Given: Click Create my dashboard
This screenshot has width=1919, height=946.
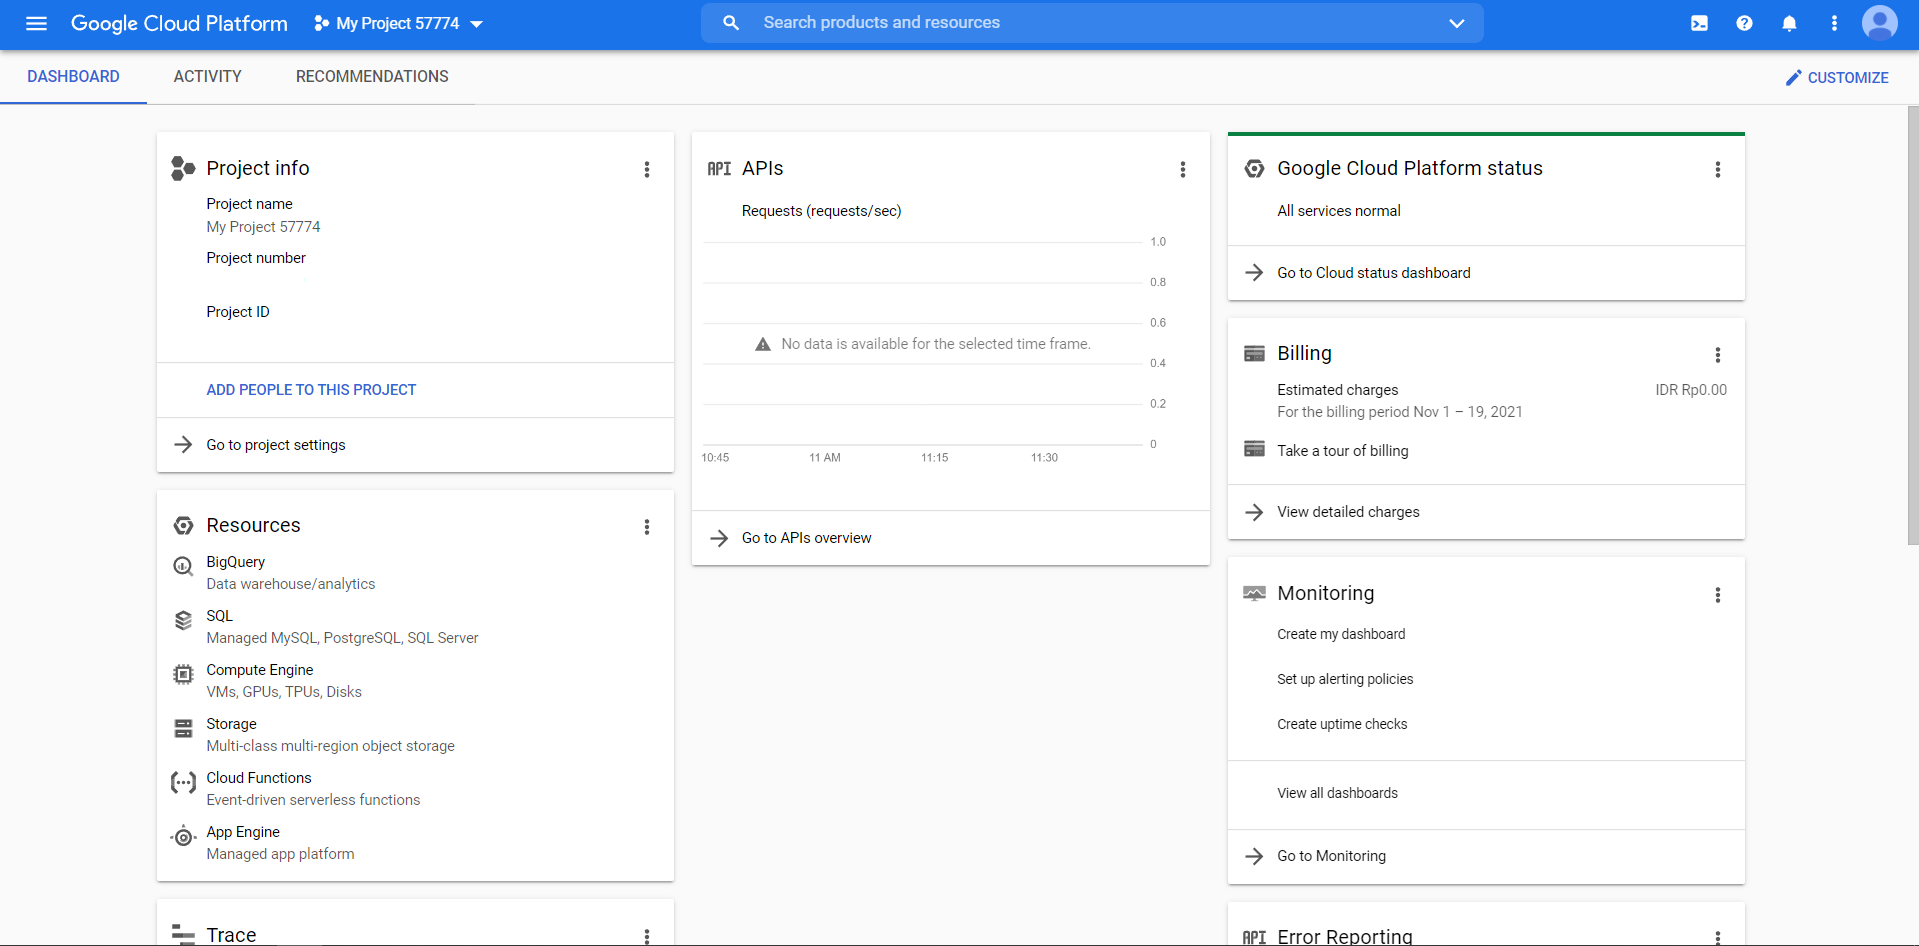Looking at the screenshot, I should click(1341, 634).
